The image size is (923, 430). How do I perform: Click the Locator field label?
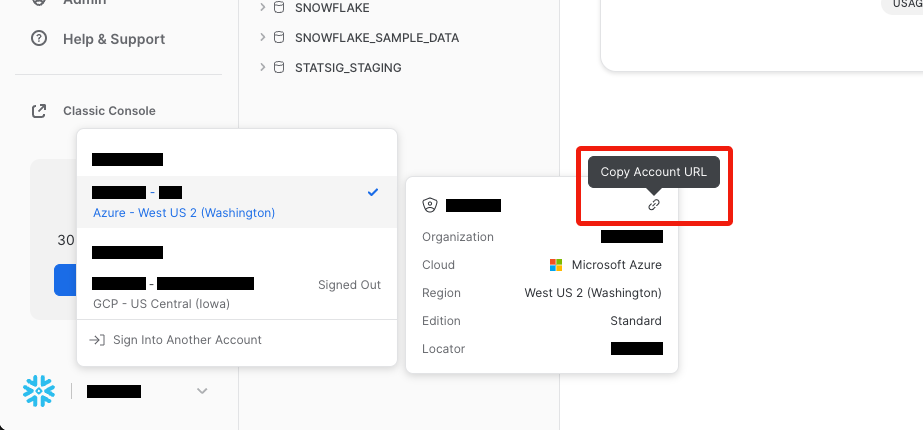(443, 349)
